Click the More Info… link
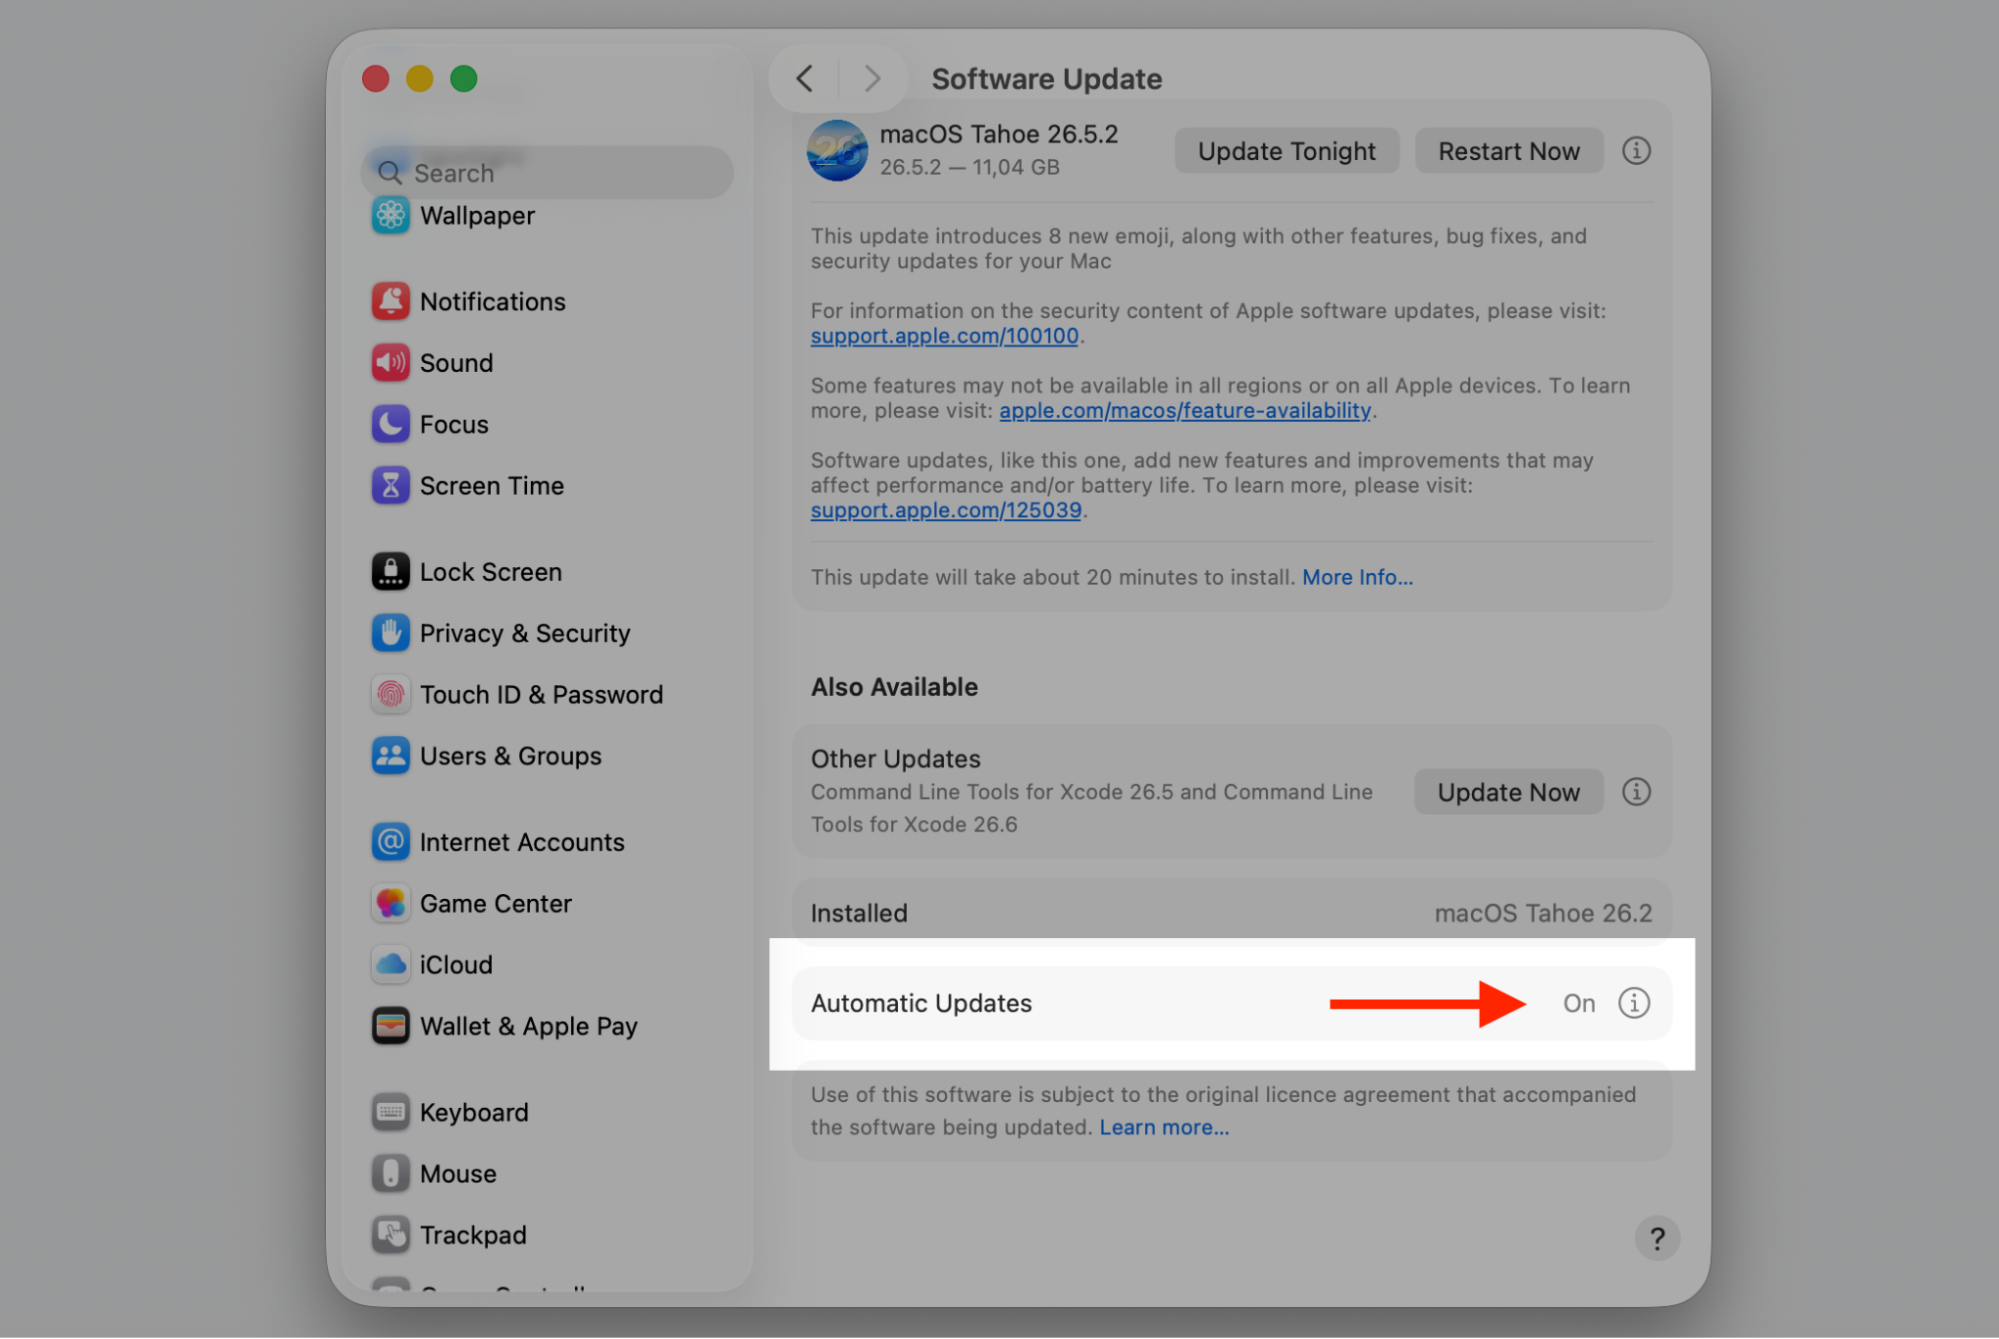This screenshot has height=1339, width=1999. tap(1357, 577)
